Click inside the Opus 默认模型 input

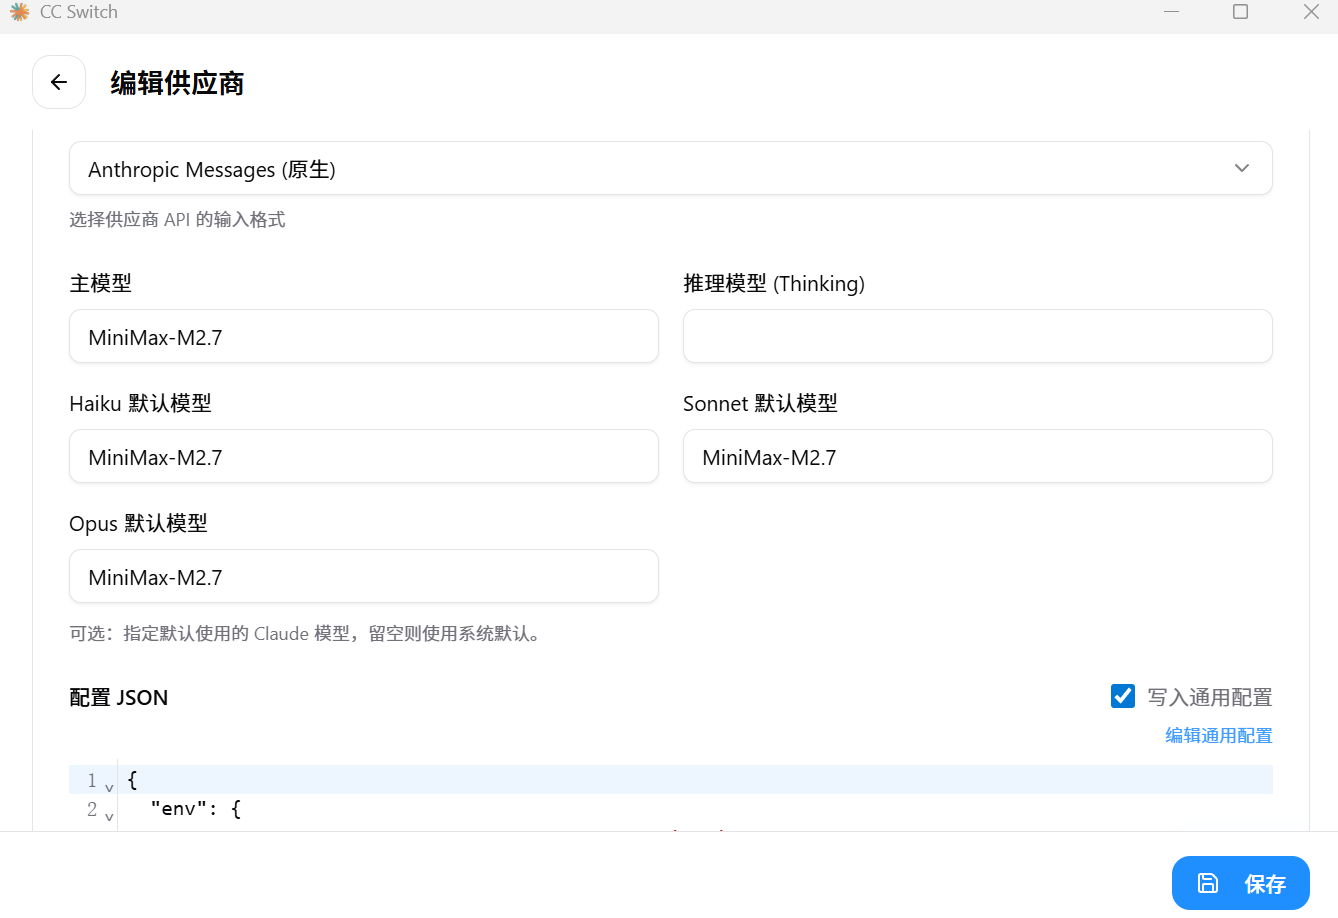tap(363, 576)
